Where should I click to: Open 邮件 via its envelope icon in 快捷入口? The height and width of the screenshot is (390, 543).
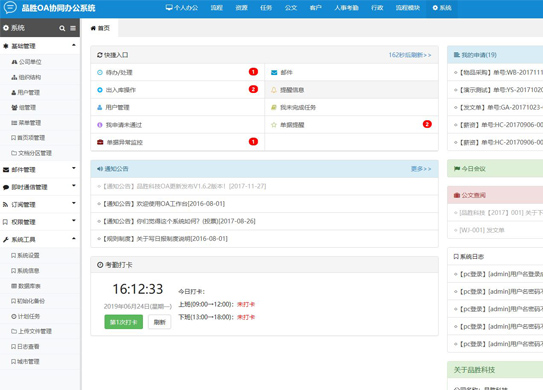pos(274,72)
